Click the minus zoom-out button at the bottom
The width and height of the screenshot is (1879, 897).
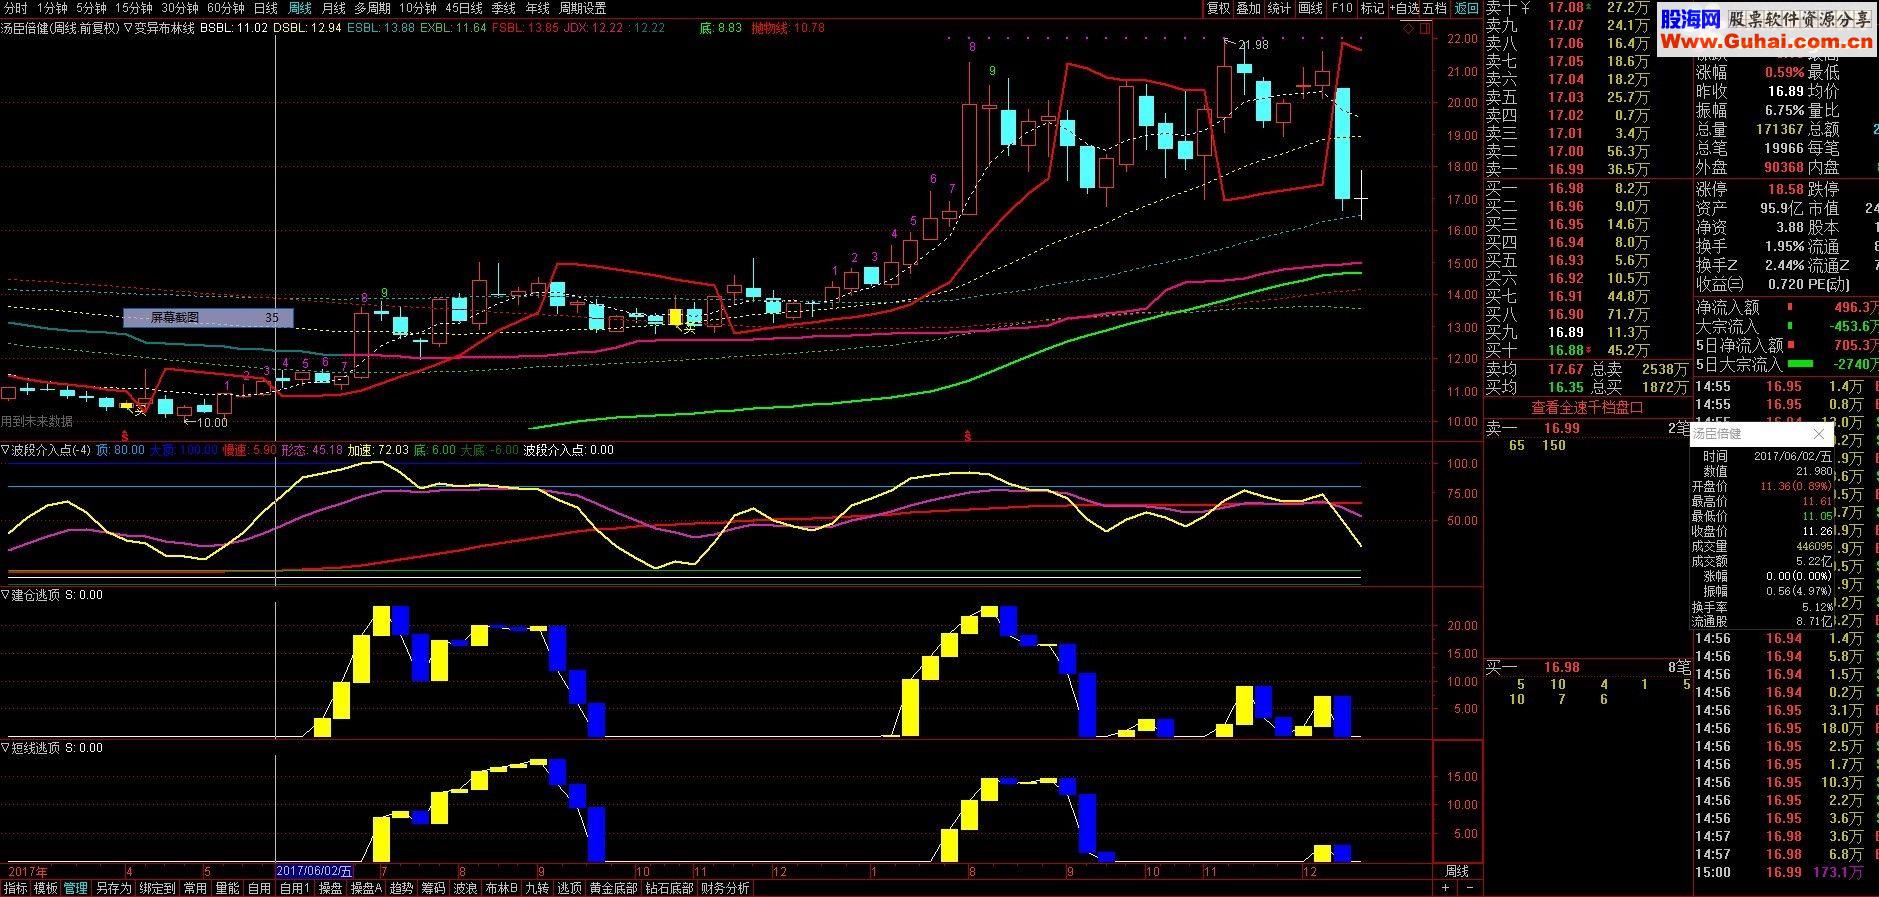point(1470,888)
